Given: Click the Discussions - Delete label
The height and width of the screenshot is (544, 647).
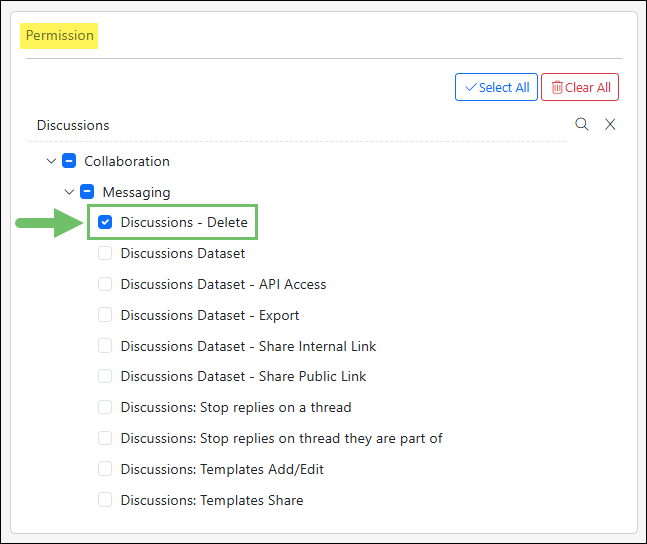Looking at the screenshot, I should tap(184, 222).
